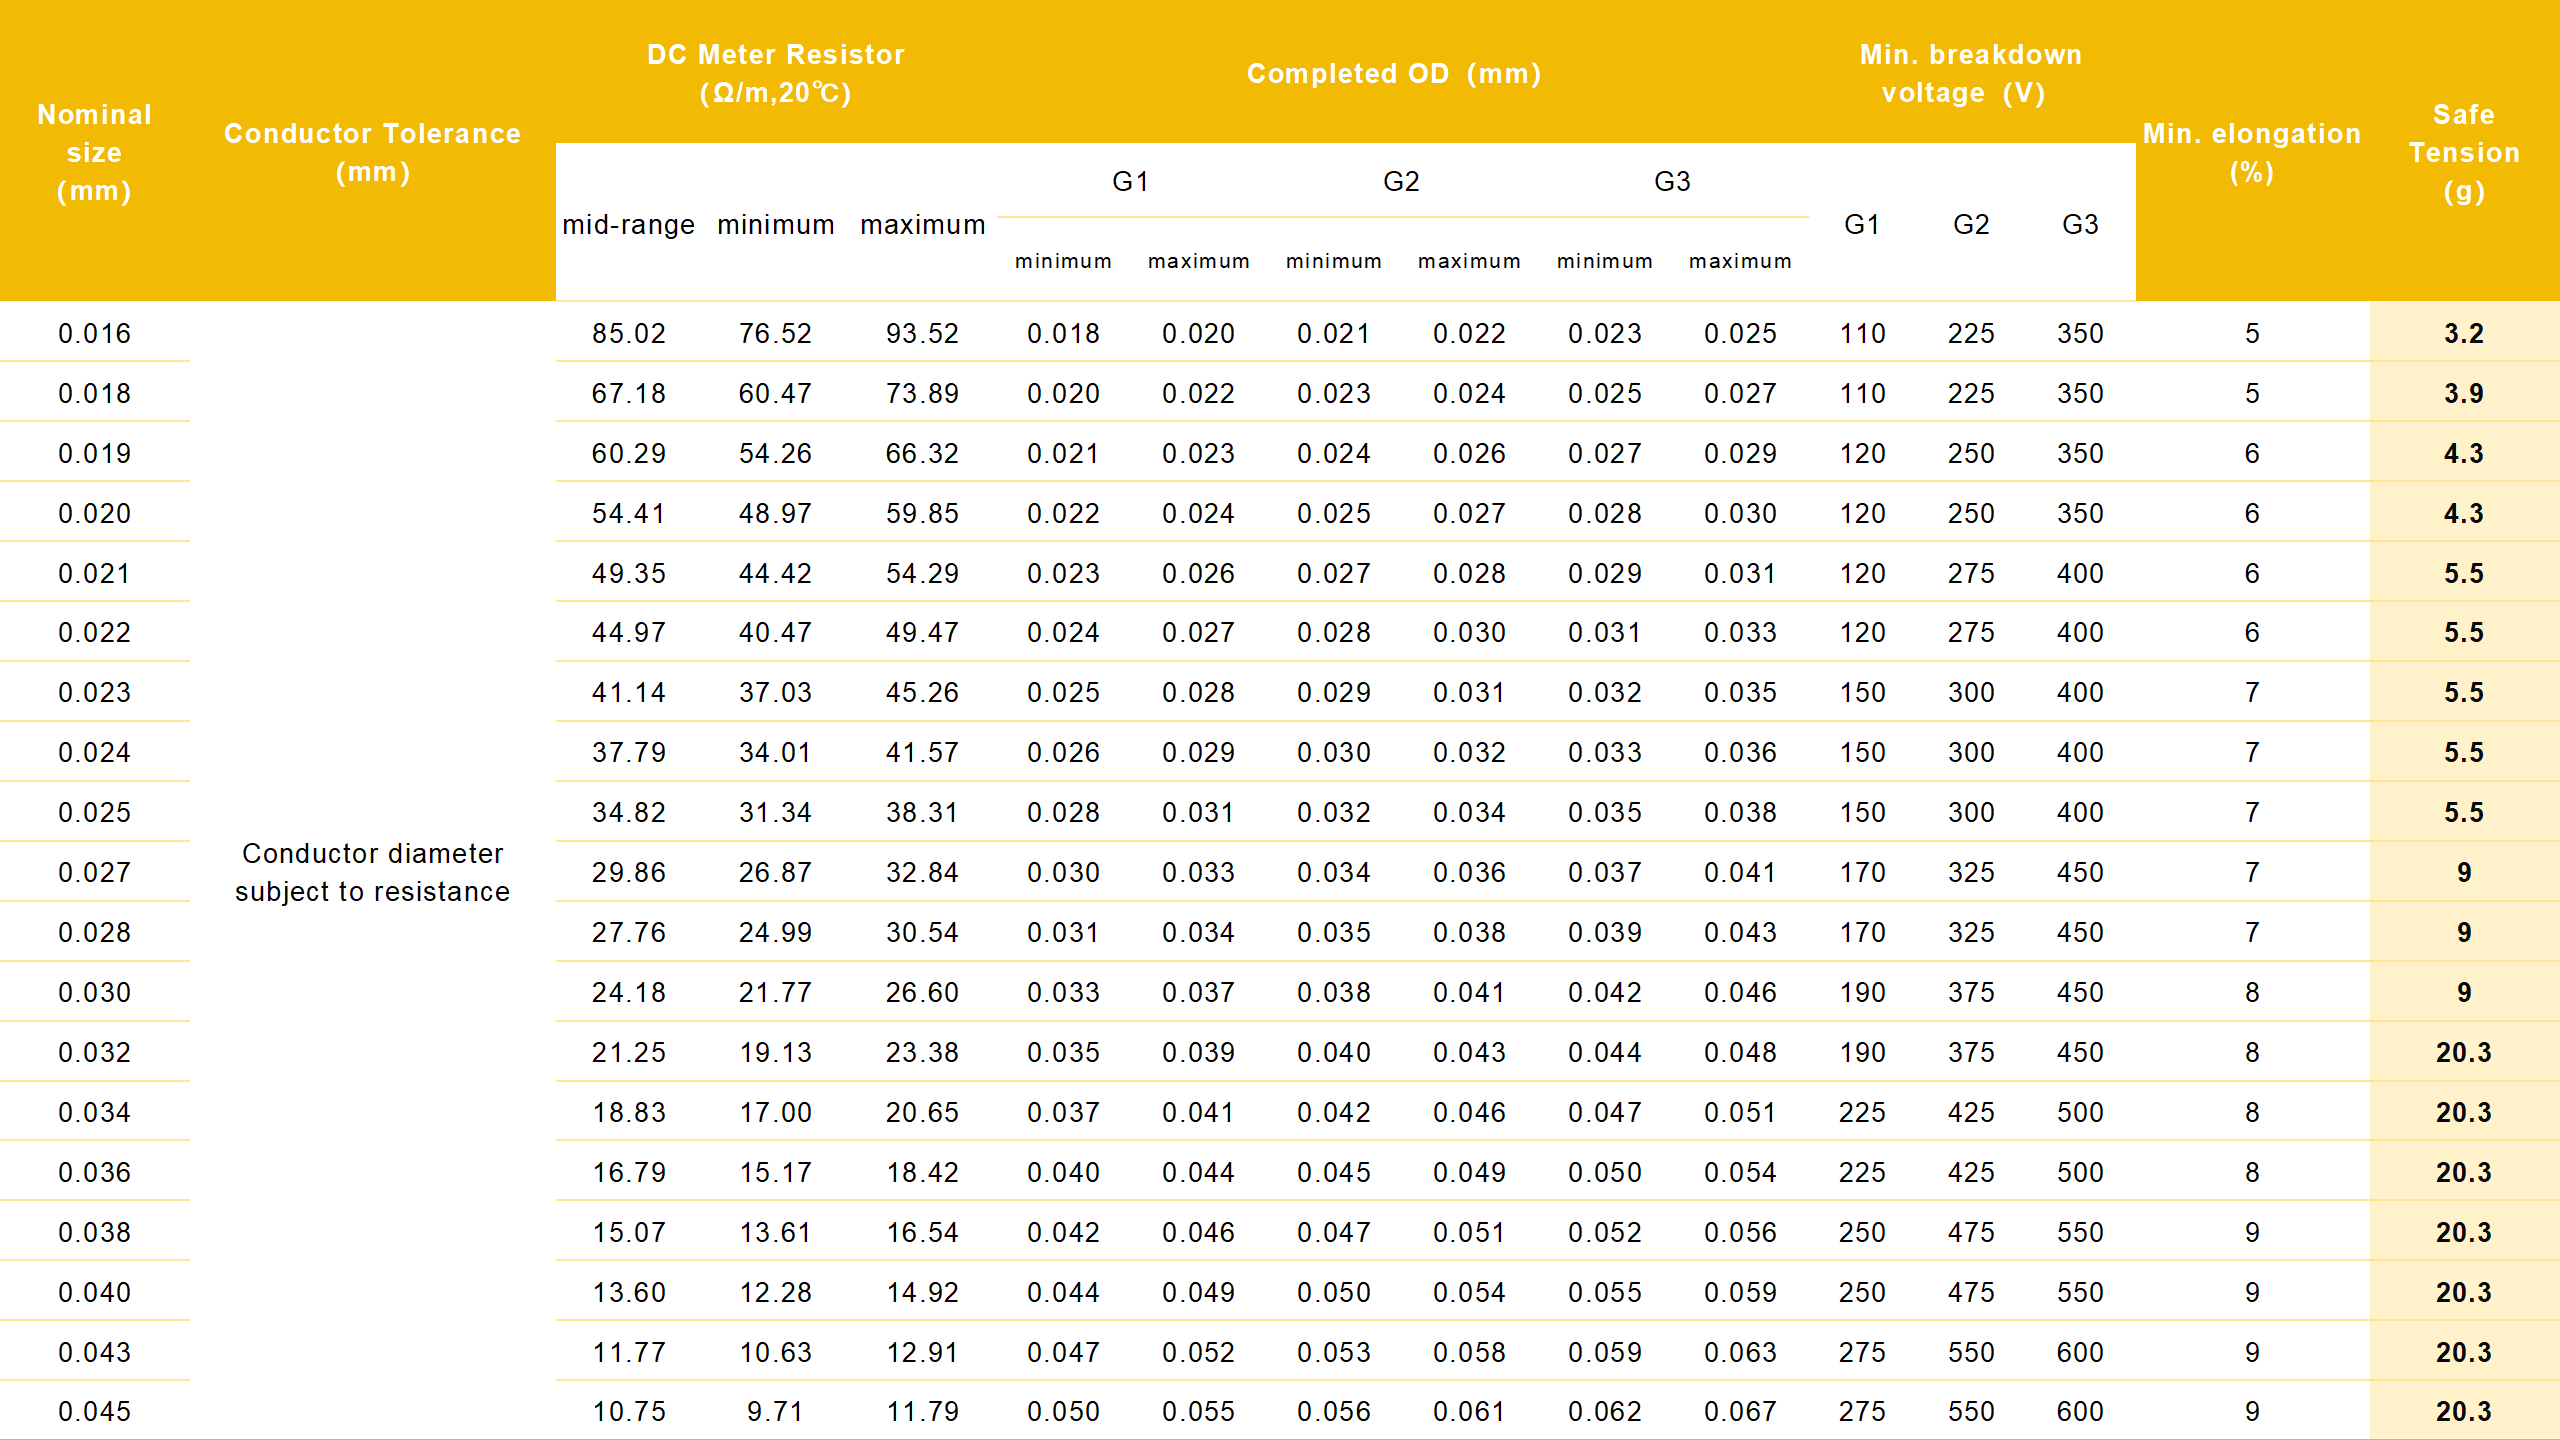Select nominal size cell 0.024
The height and width of the screenshot is (1440, 2560).
pos(94,752)
